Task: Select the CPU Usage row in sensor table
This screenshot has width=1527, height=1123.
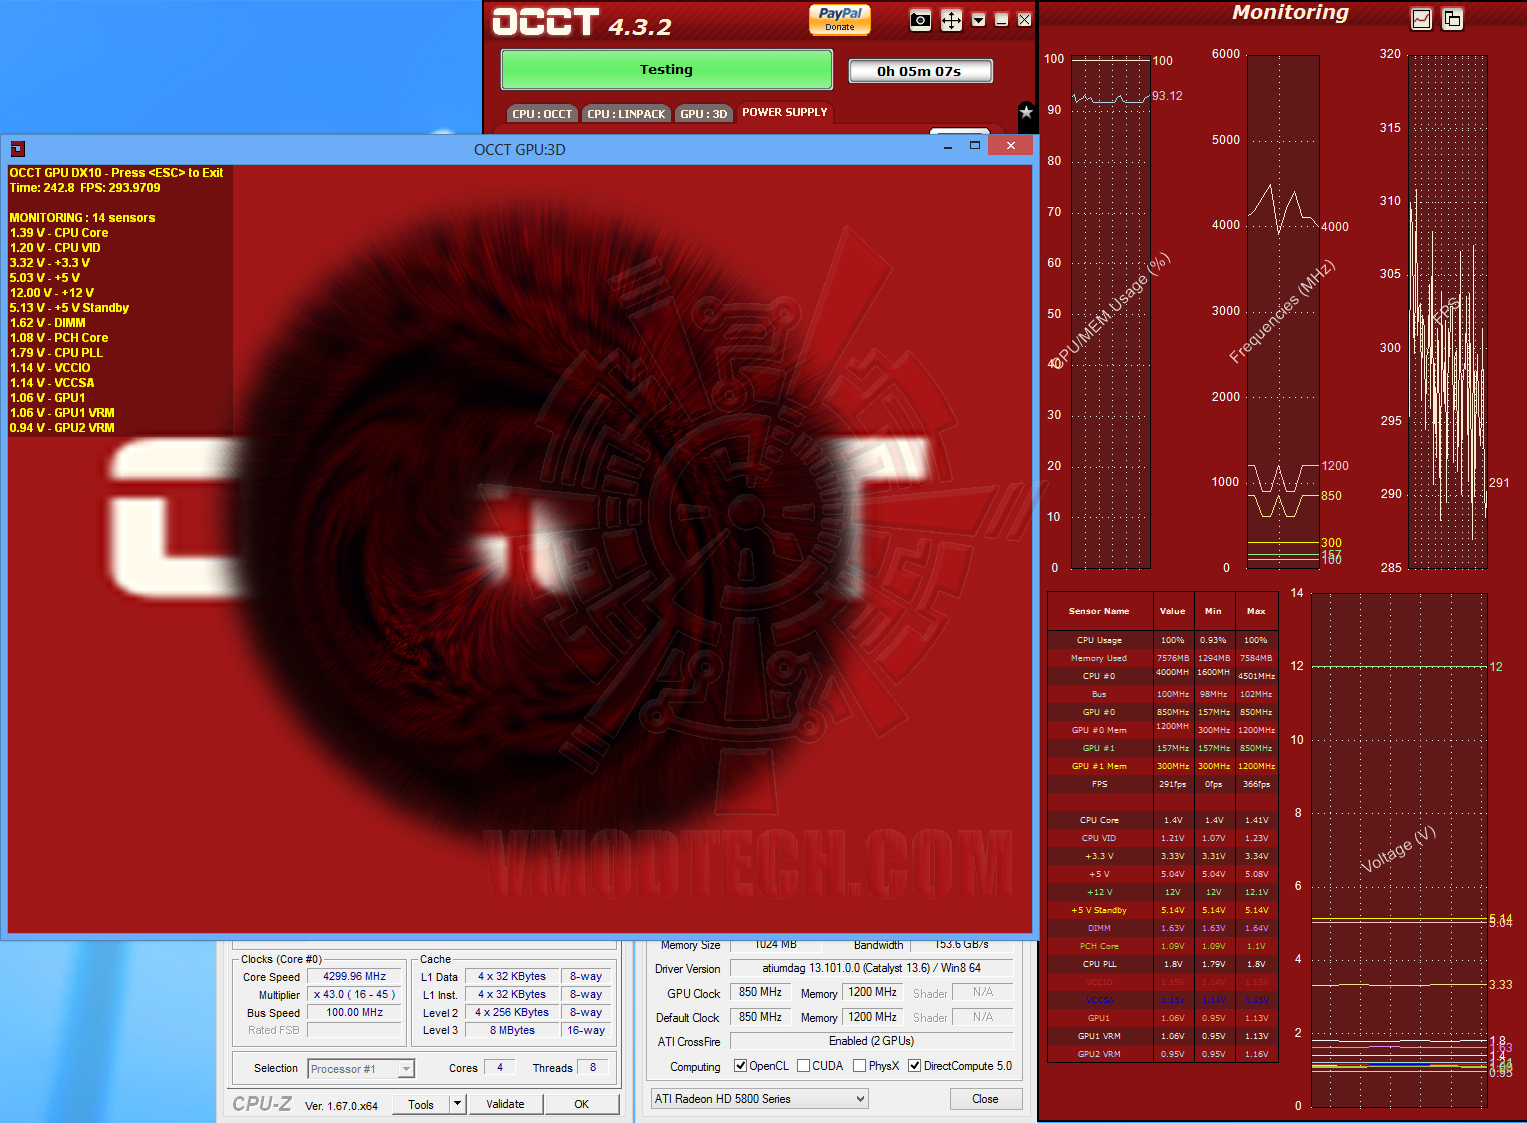Action: point(1163,640)
